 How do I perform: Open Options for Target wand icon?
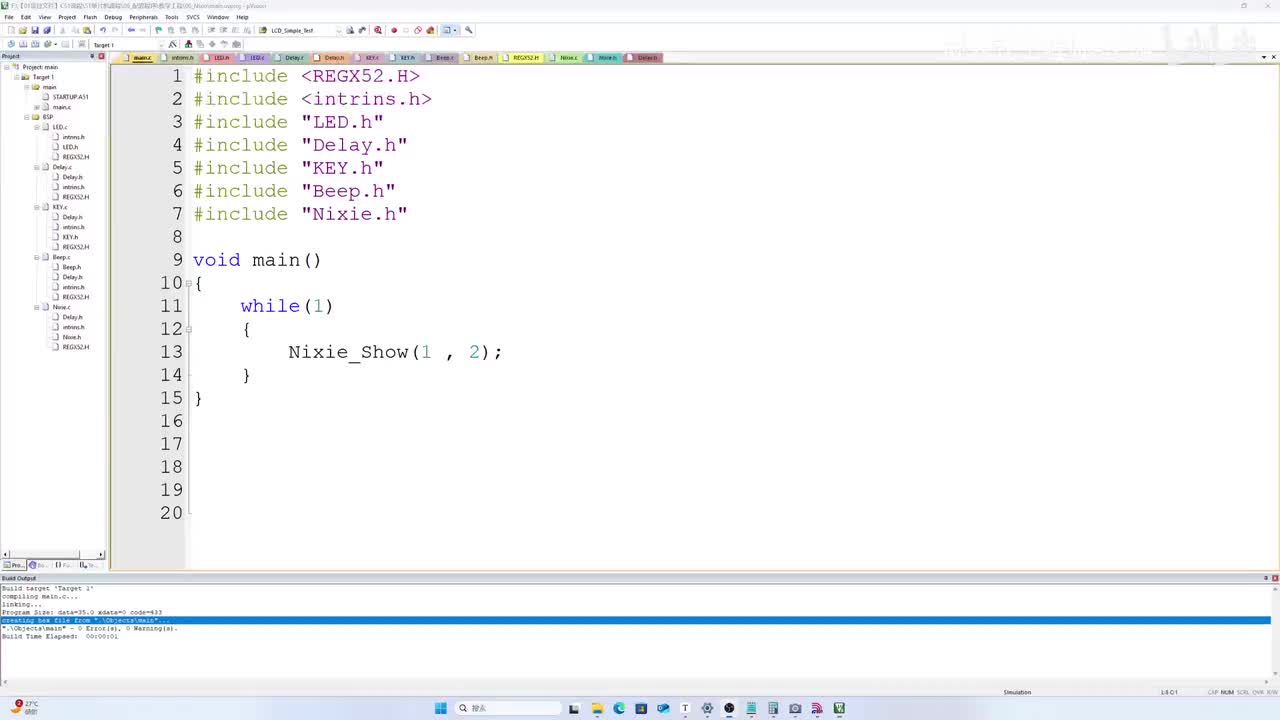click(173, 44)
